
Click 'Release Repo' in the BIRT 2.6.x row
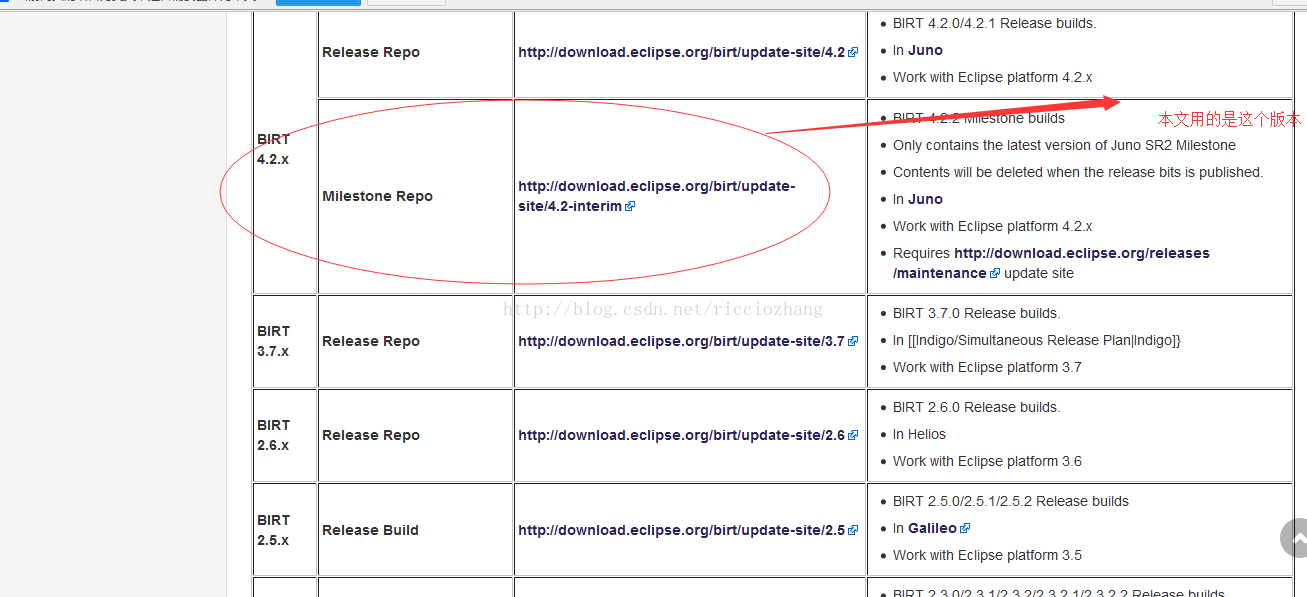[x=371, y=435]
